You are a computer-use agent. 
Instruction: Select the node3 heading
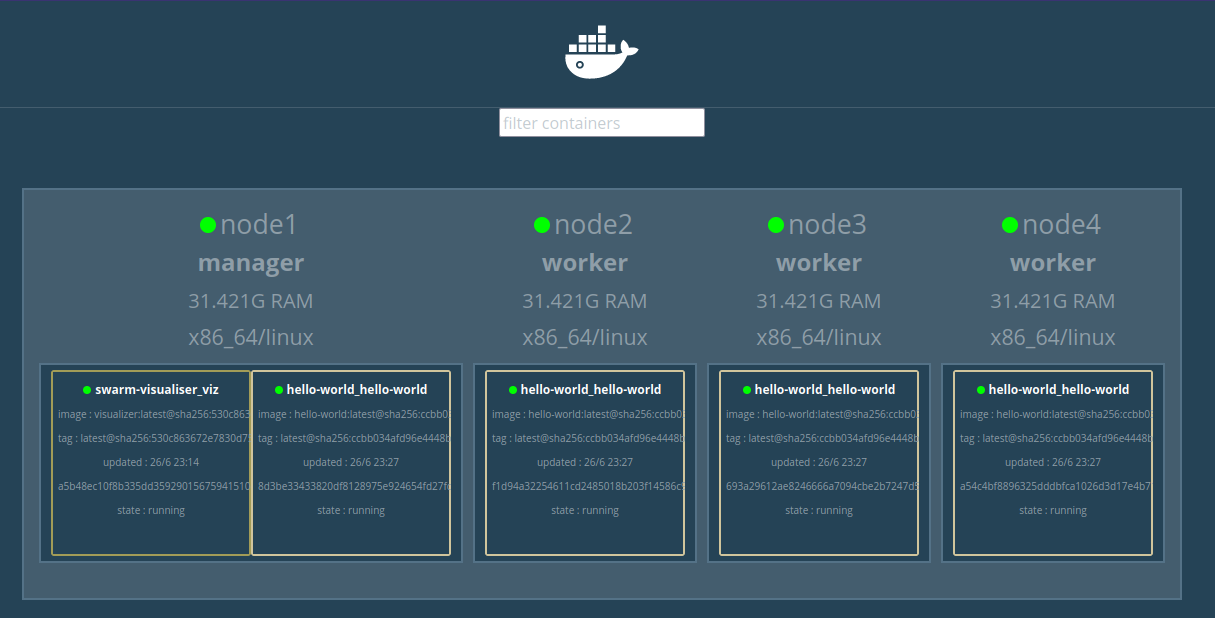tap(827, 225)
